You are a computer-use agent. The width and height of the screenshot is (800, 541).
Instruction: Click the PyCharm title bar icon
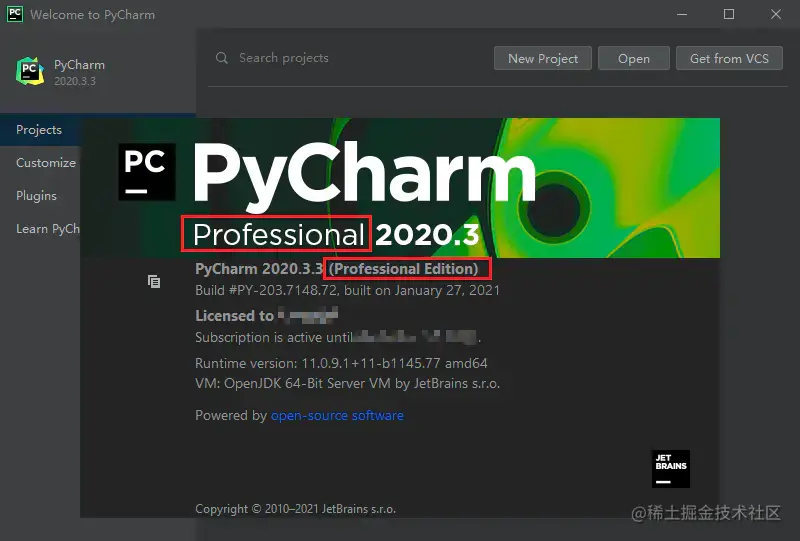(x=15, y=14)
